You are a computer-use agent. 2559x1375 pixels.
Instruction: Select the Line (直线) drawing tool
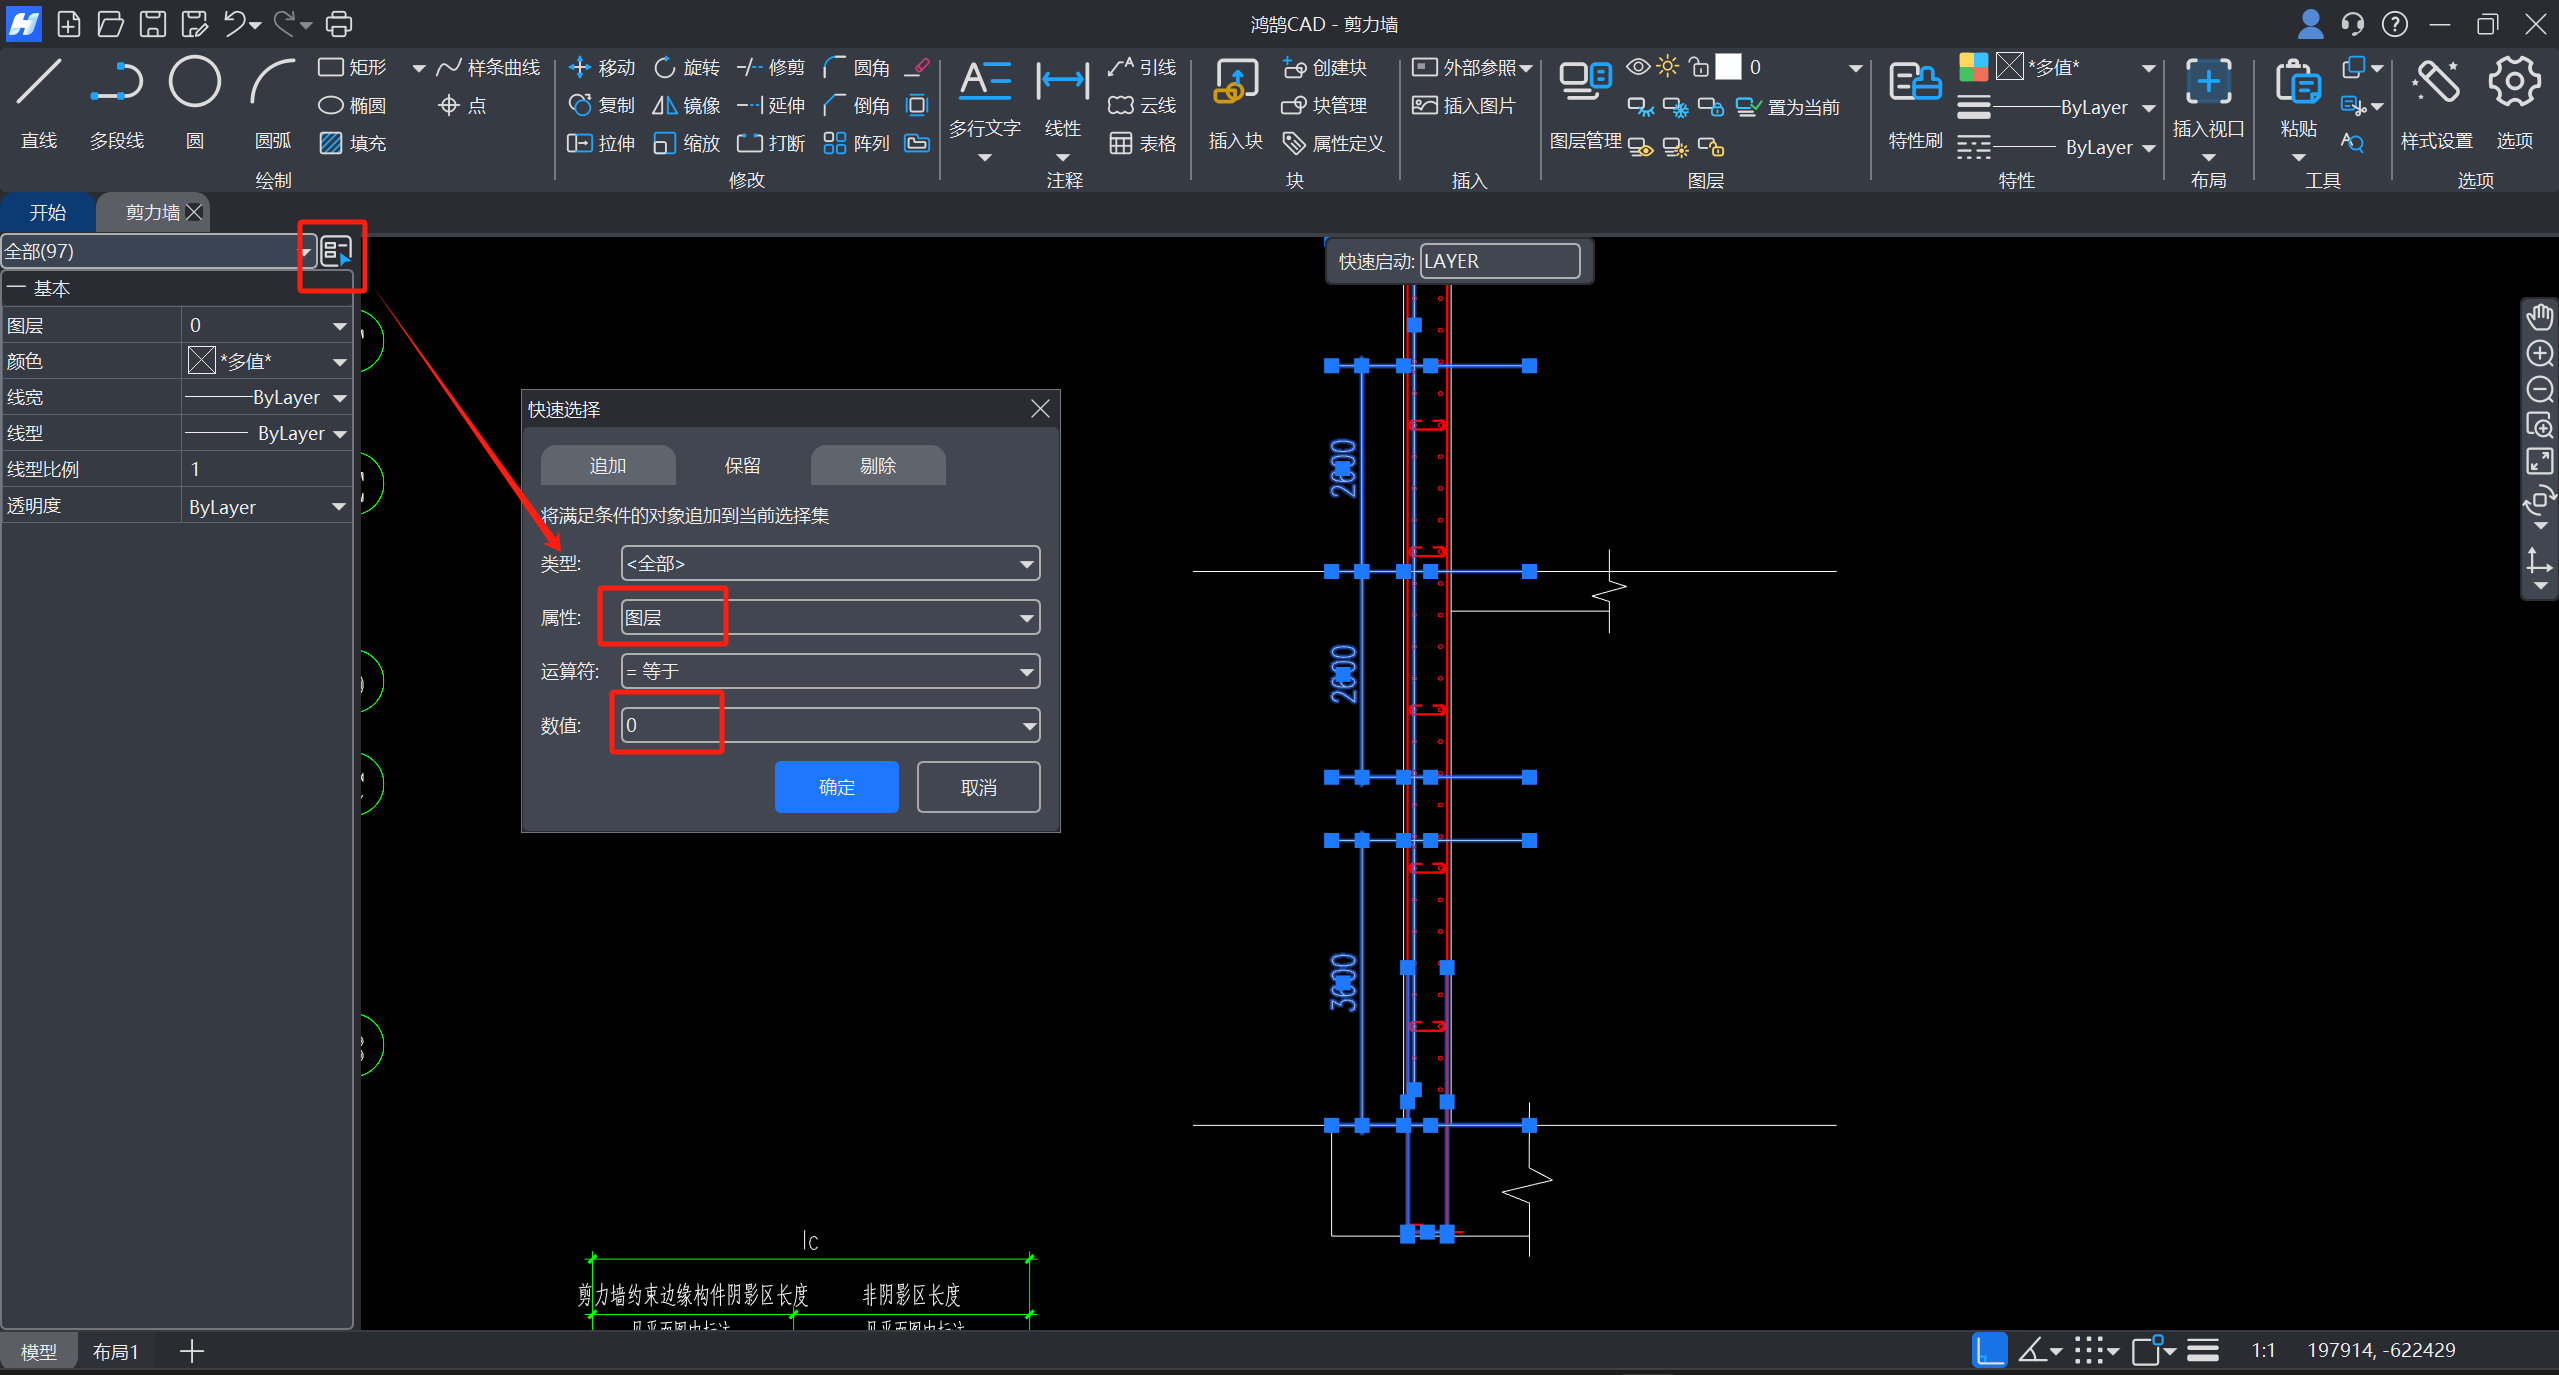point(39,84)
